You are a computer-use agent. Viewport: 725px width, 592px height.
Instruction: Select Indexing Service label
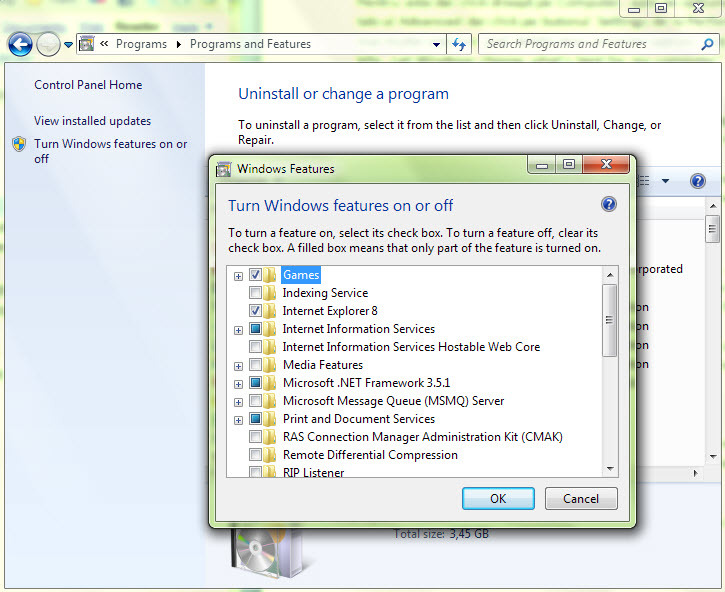325,293
